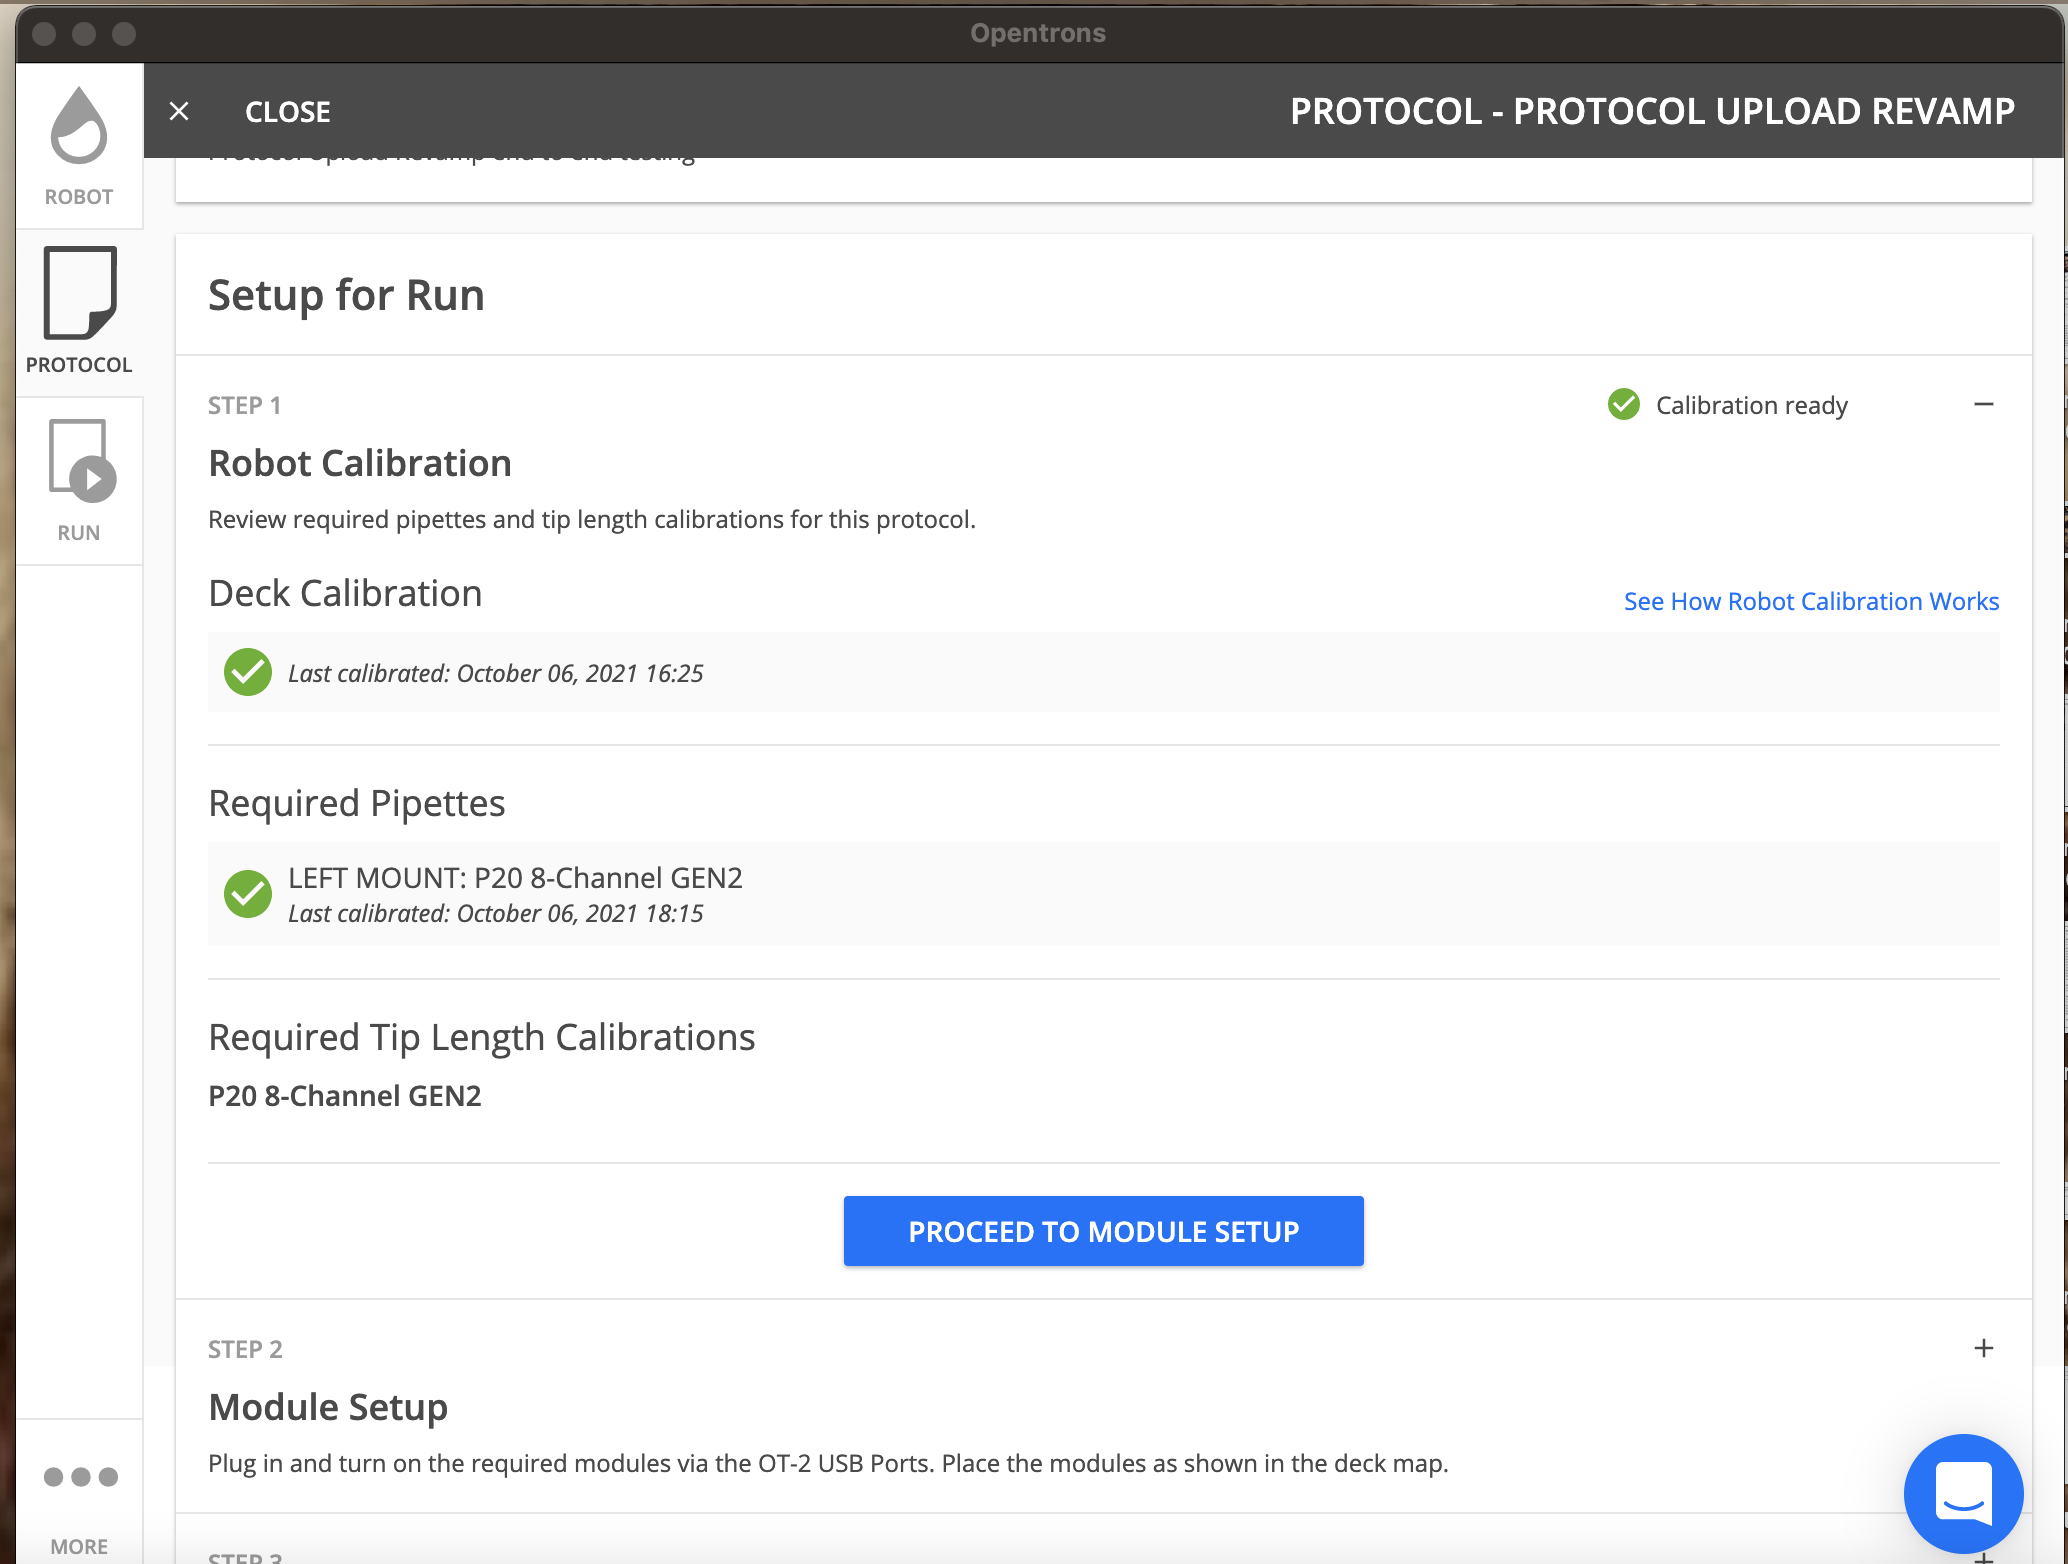Viewport: 2068px width, 1564px height.
Task: Expand the STEP 3 section
Action: [x=1985, y=1556]
